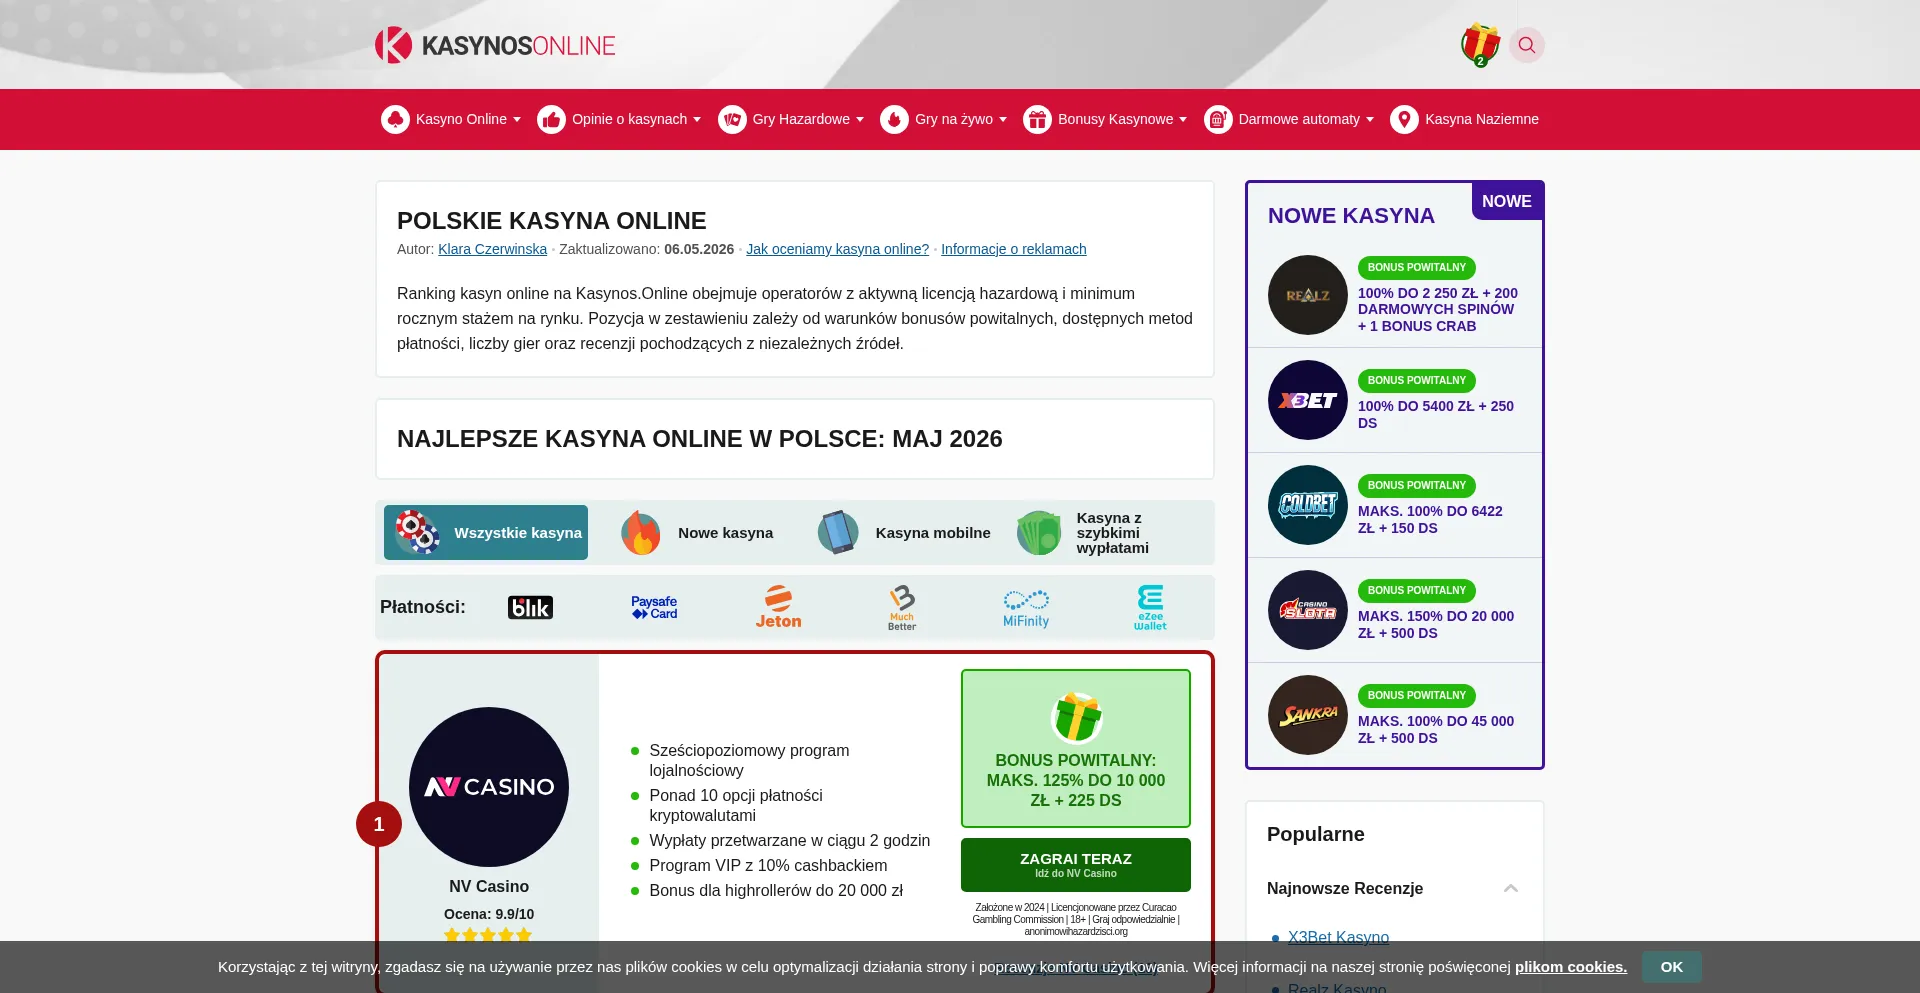Open the Coldbet casino logo

pos(1308,505)
